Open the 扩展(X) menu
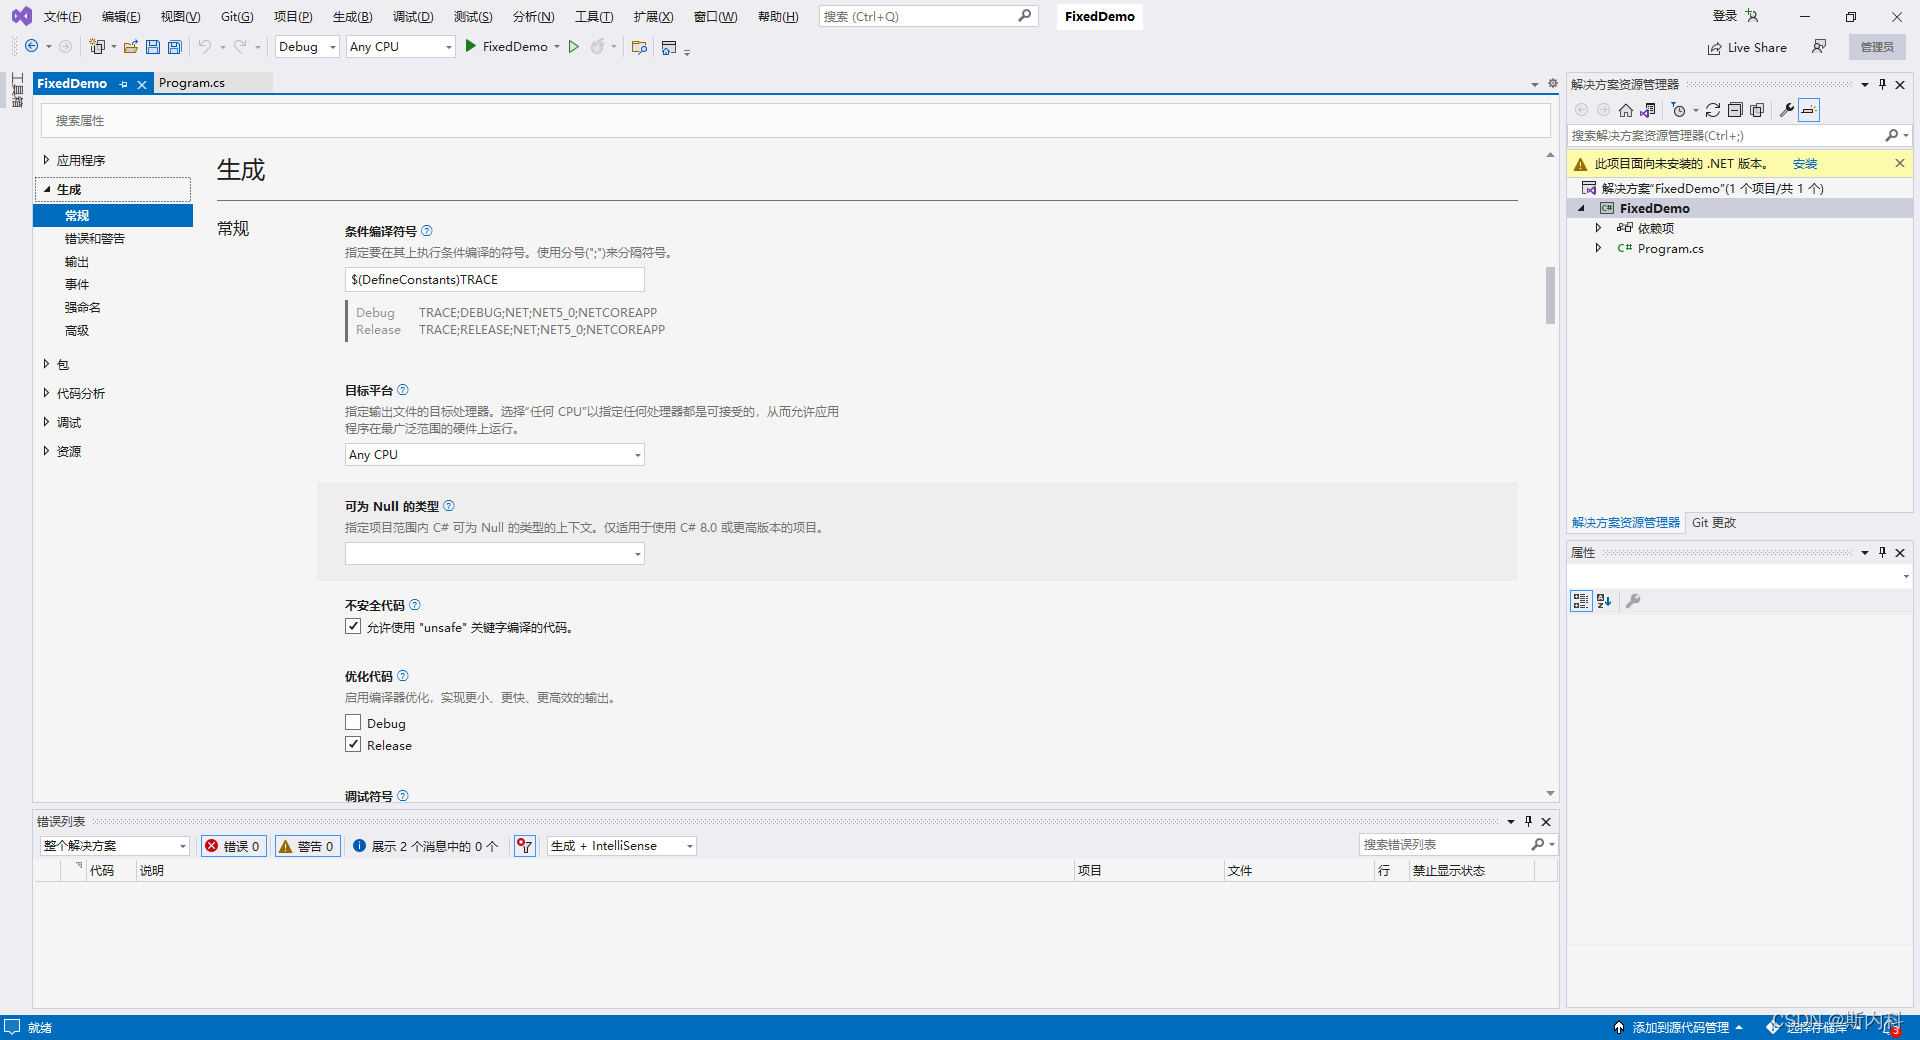This screenshot has height=1040, width=1920. (653, 17)
